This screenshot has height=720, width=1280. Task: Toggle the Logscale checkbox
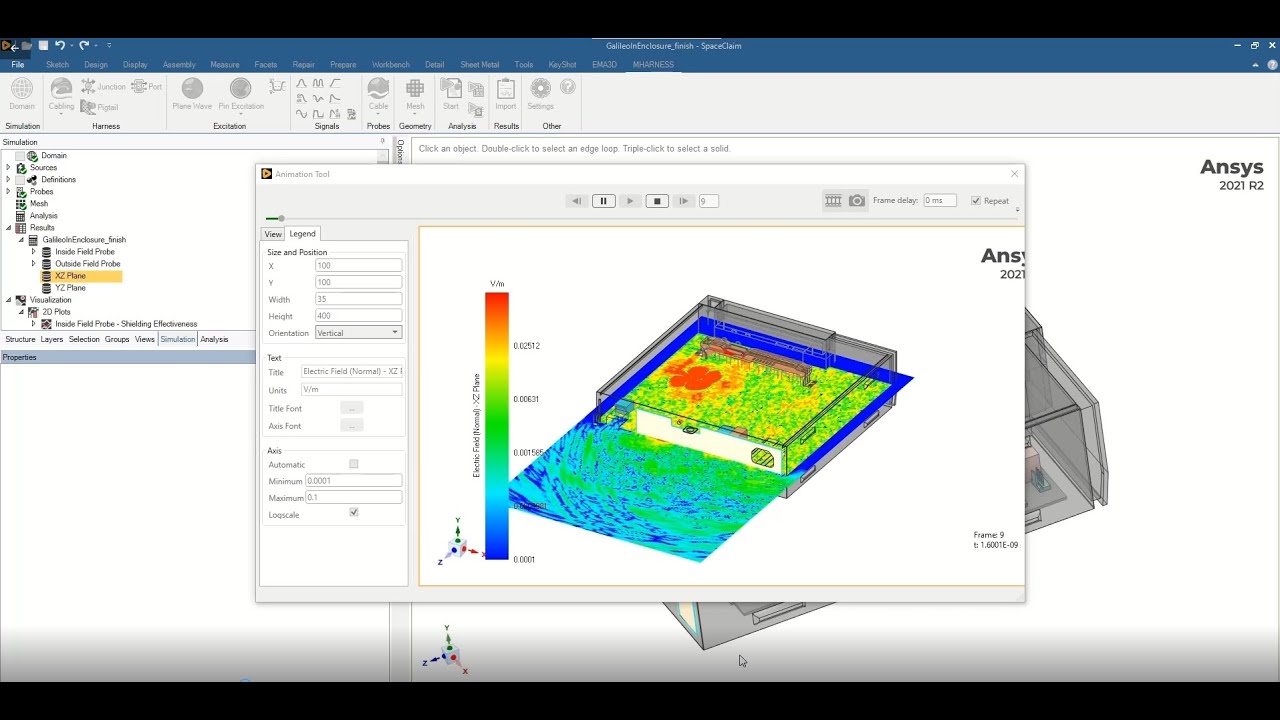tap(354, 512)
